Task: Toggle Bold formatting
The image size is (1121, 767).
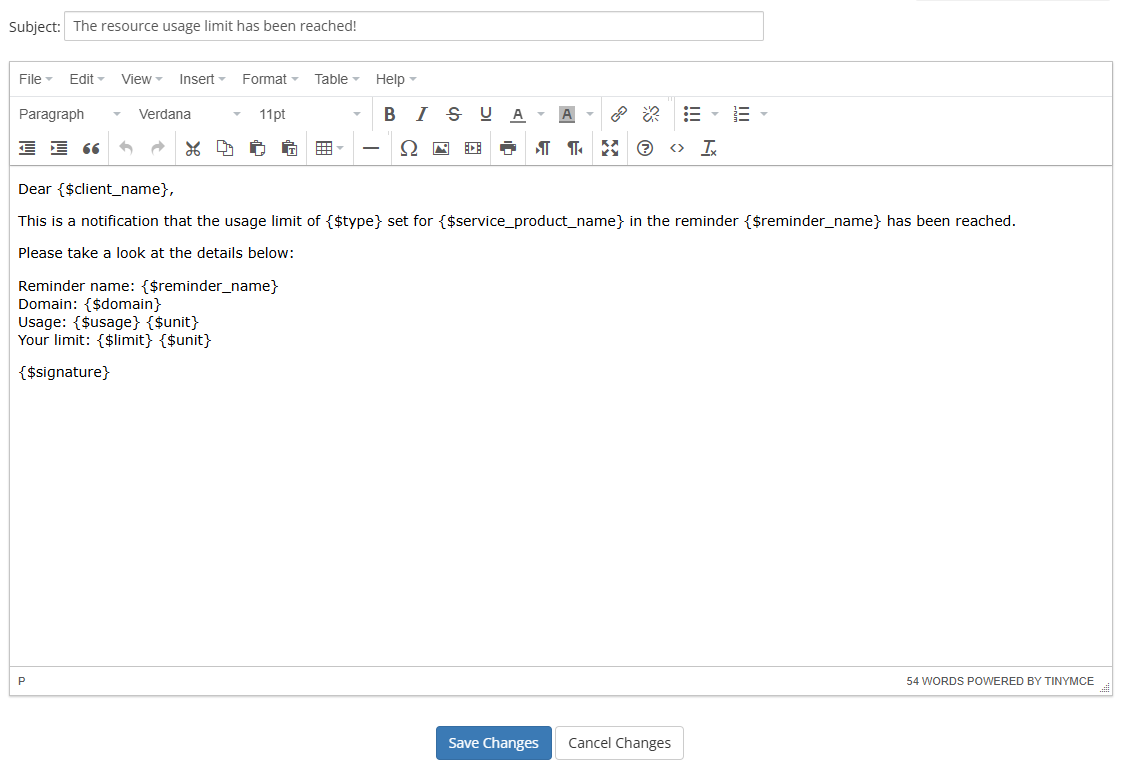Action: click(x=390, y=114)
